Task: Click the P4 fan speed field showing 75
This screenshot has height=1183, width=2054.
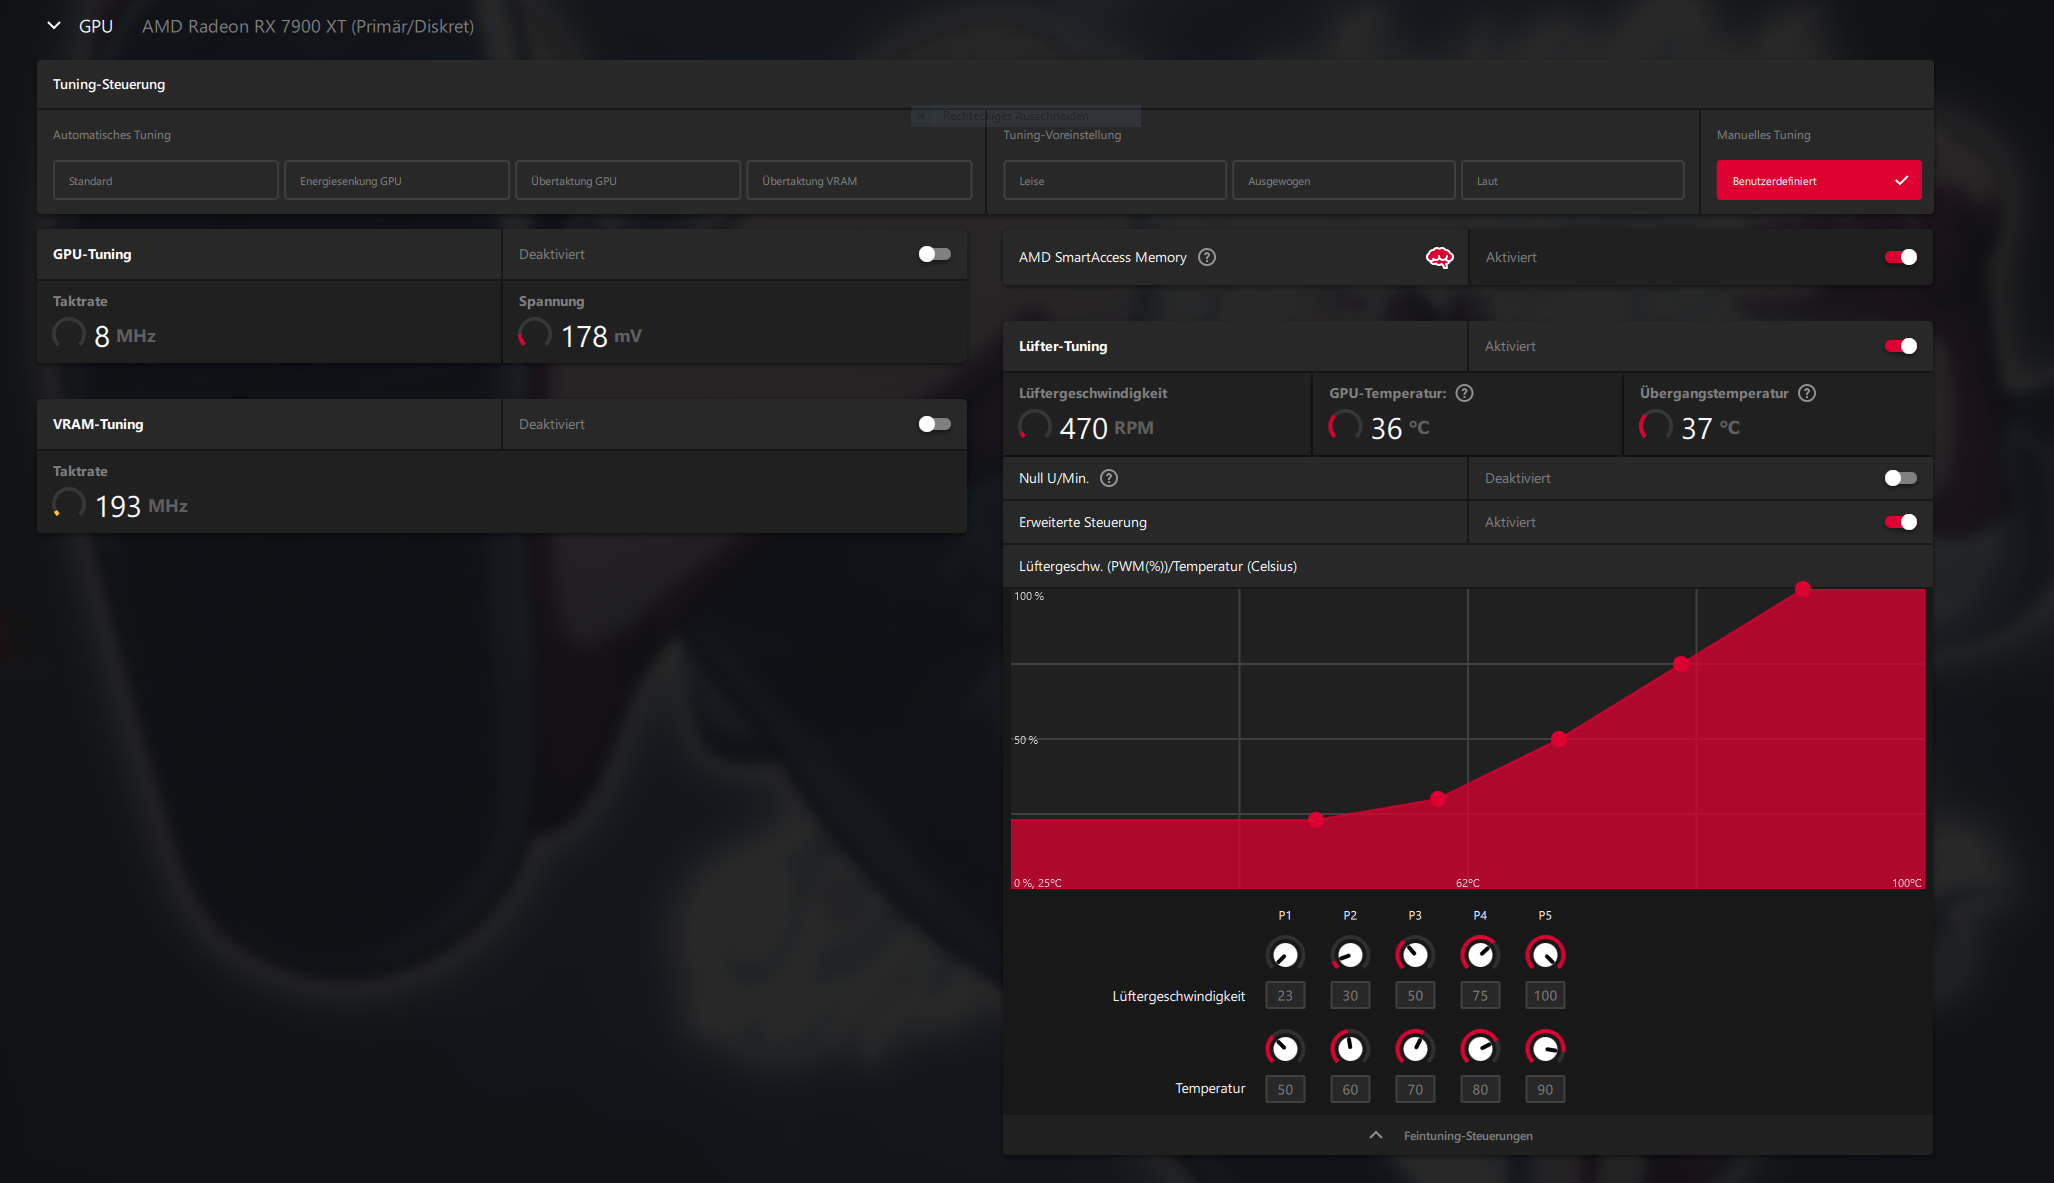Action: click(x=1480, y=995)
